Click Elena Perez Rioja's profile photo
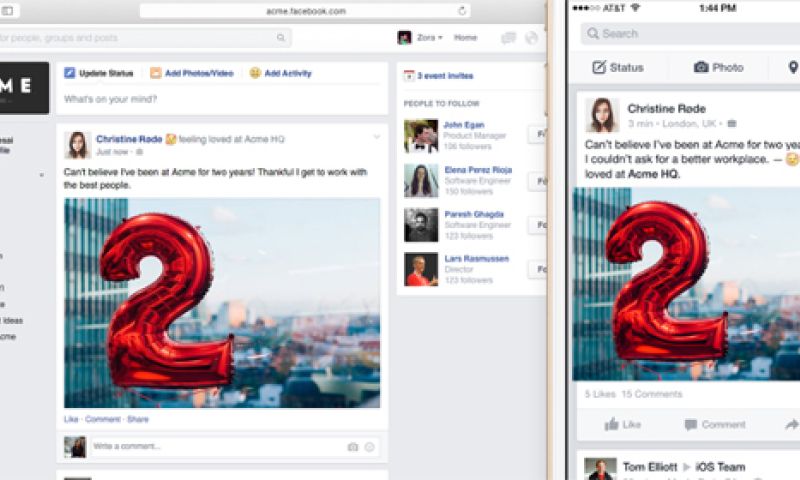This screenshot has height=480, width=800. [x=421, y=181]
